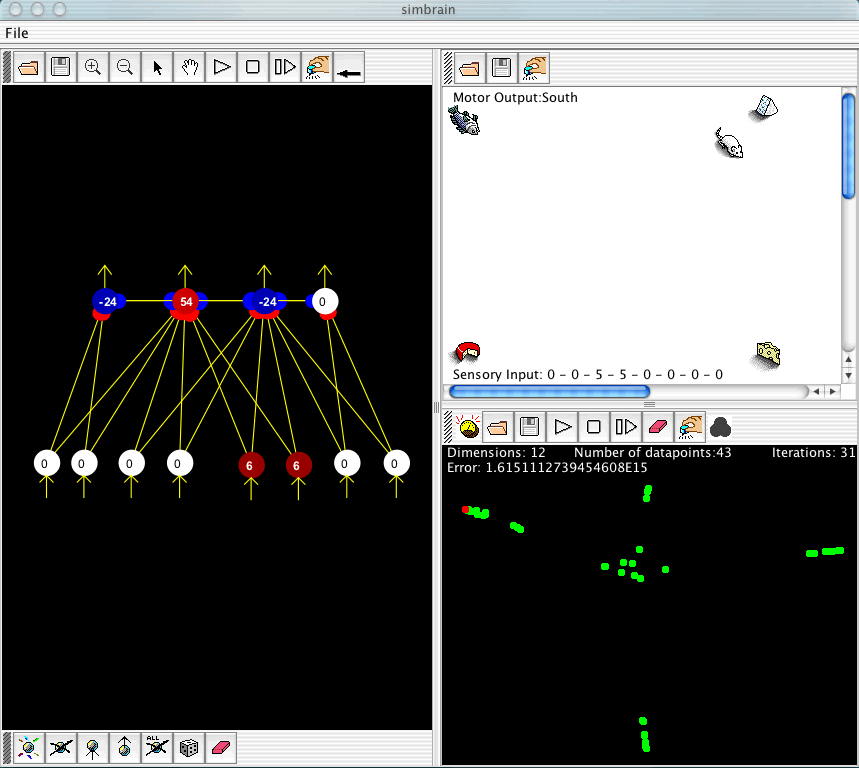859x768 pixels.
Task: Click the zoom out magnifier tool
Action: (125, 67)
